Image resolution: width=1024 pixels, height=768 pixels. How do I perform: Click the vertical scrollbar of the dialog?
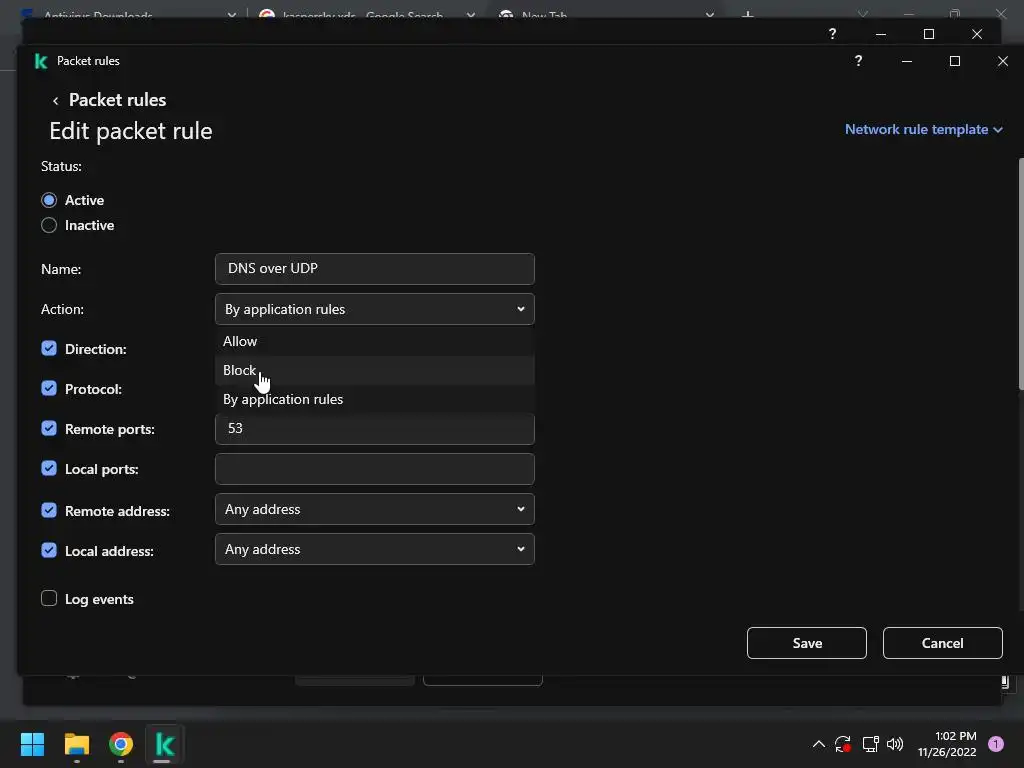click(1021, 274)
